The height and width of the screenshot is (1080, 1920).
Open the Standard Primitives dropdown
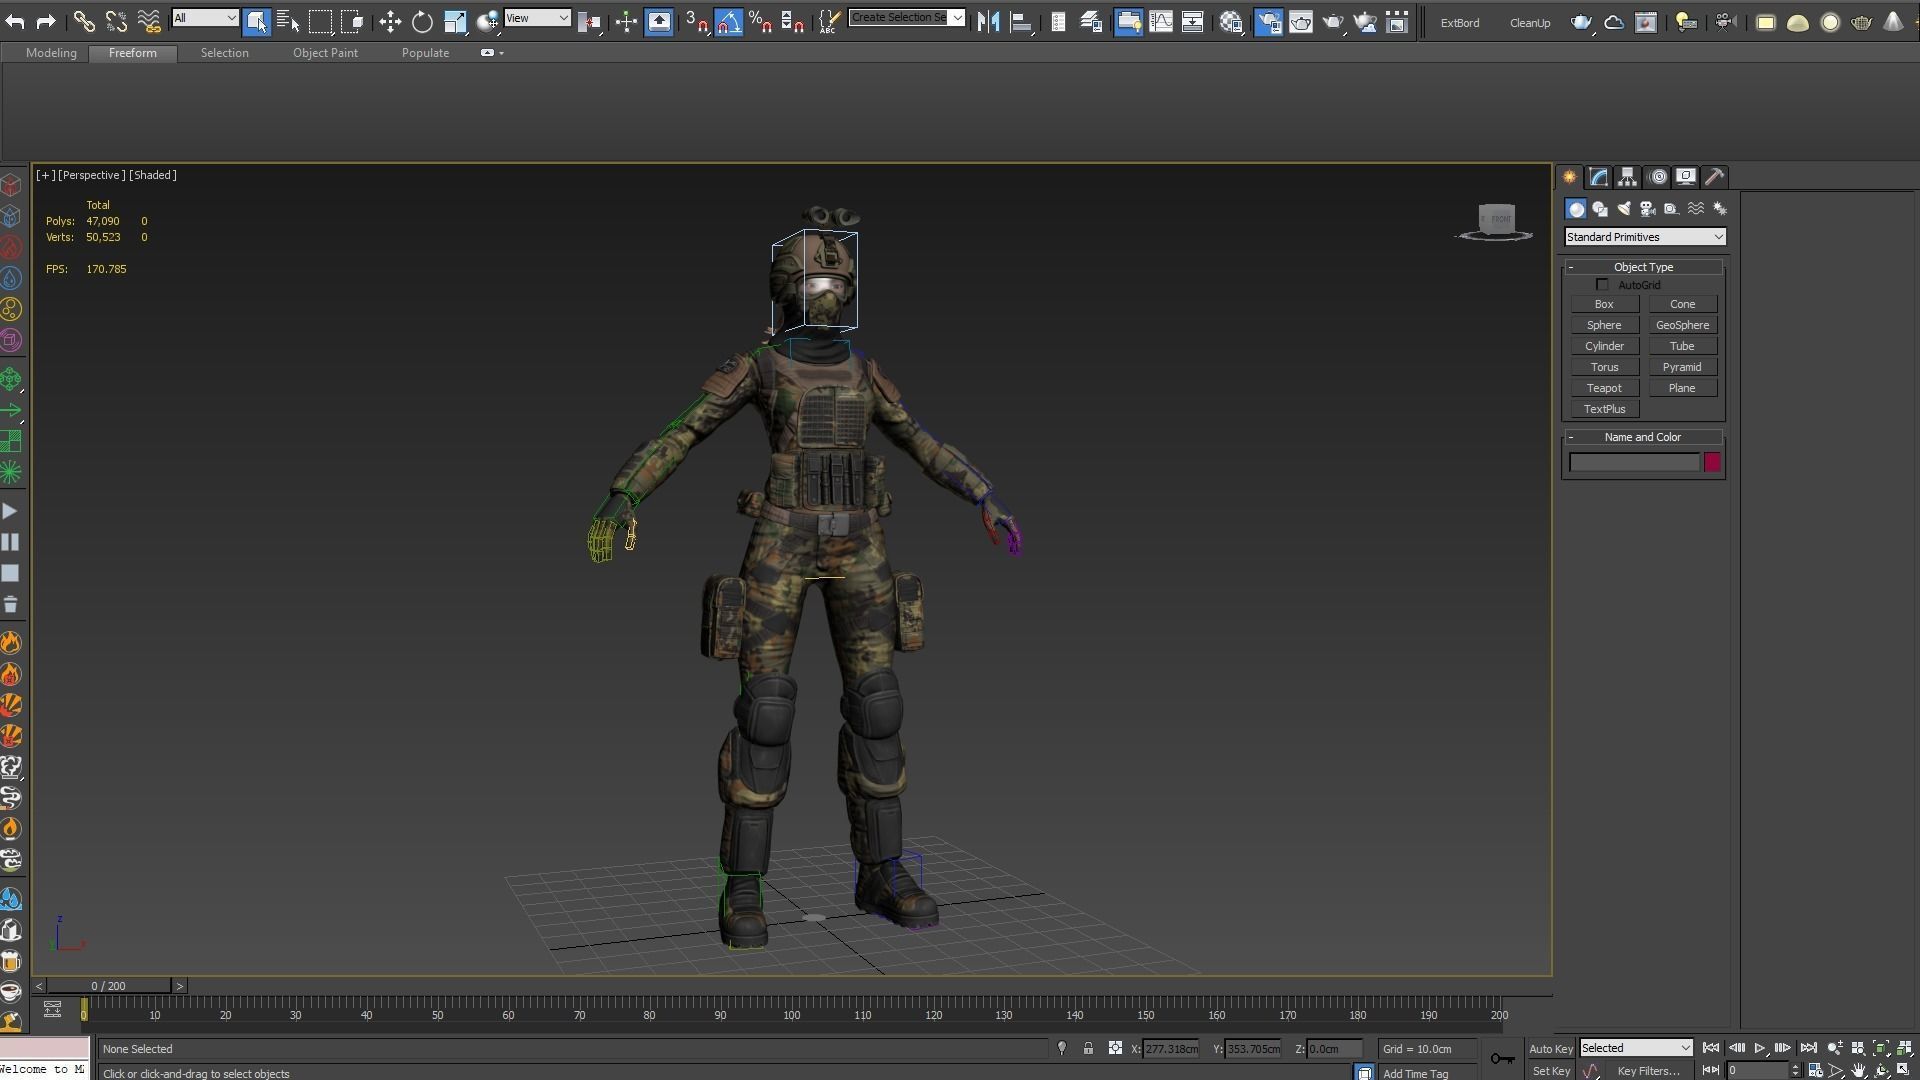click(x=1645, y=237)
